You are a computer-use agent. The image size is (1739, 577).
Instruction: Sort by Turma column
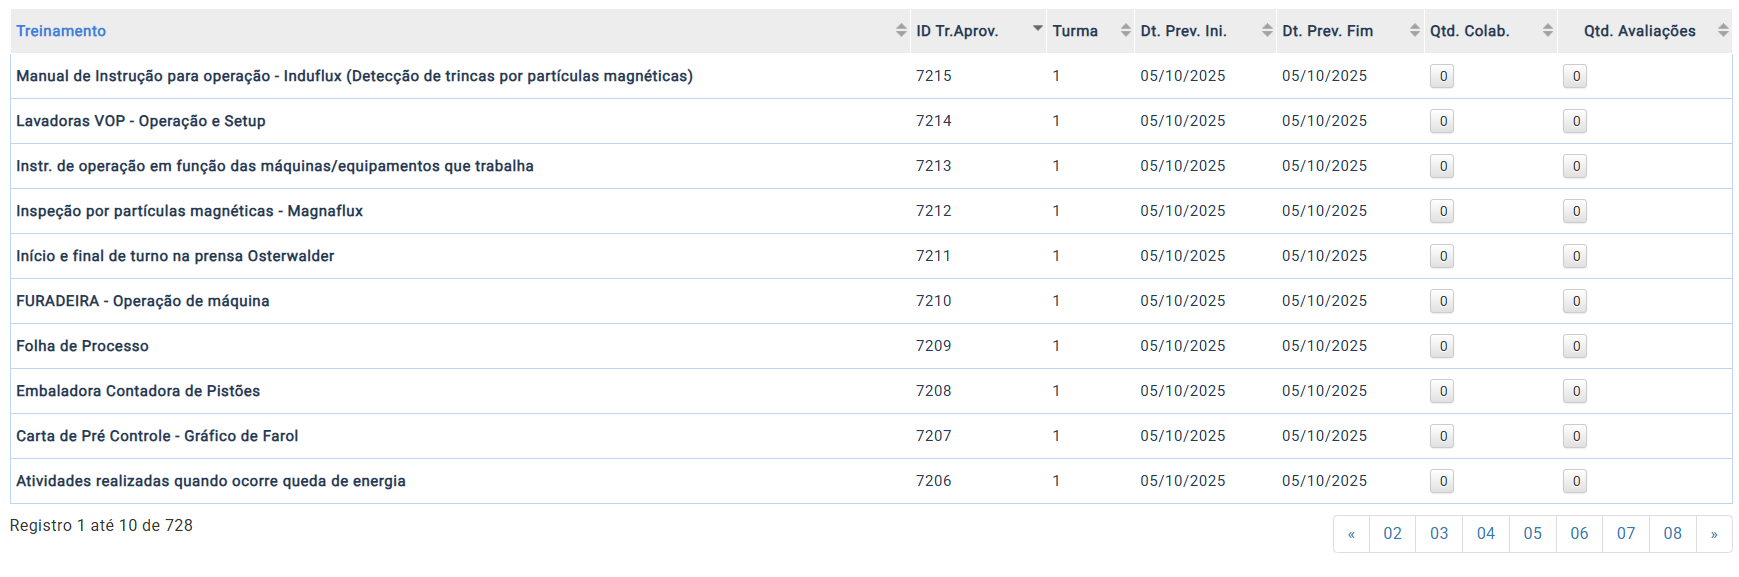tap(1075, 31)
